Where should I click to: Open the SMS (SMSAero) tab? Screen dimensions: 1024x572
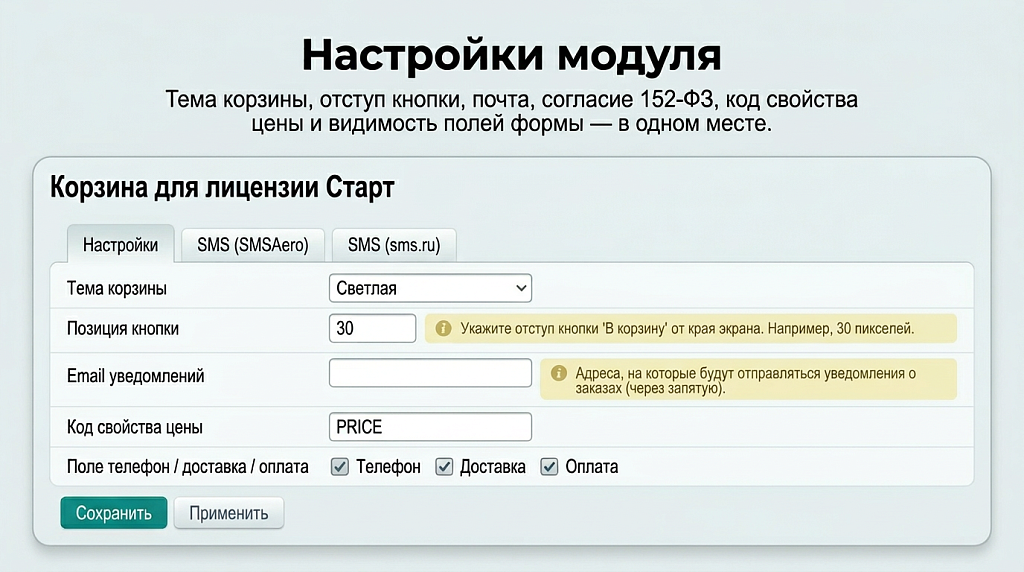253,245
